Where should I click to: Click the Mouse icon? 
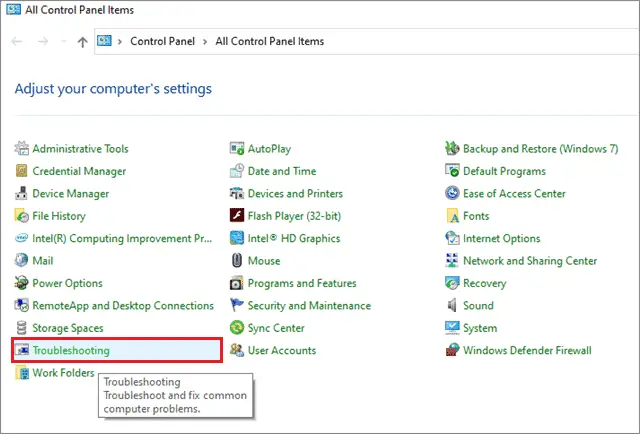click(x=237, y=260)
